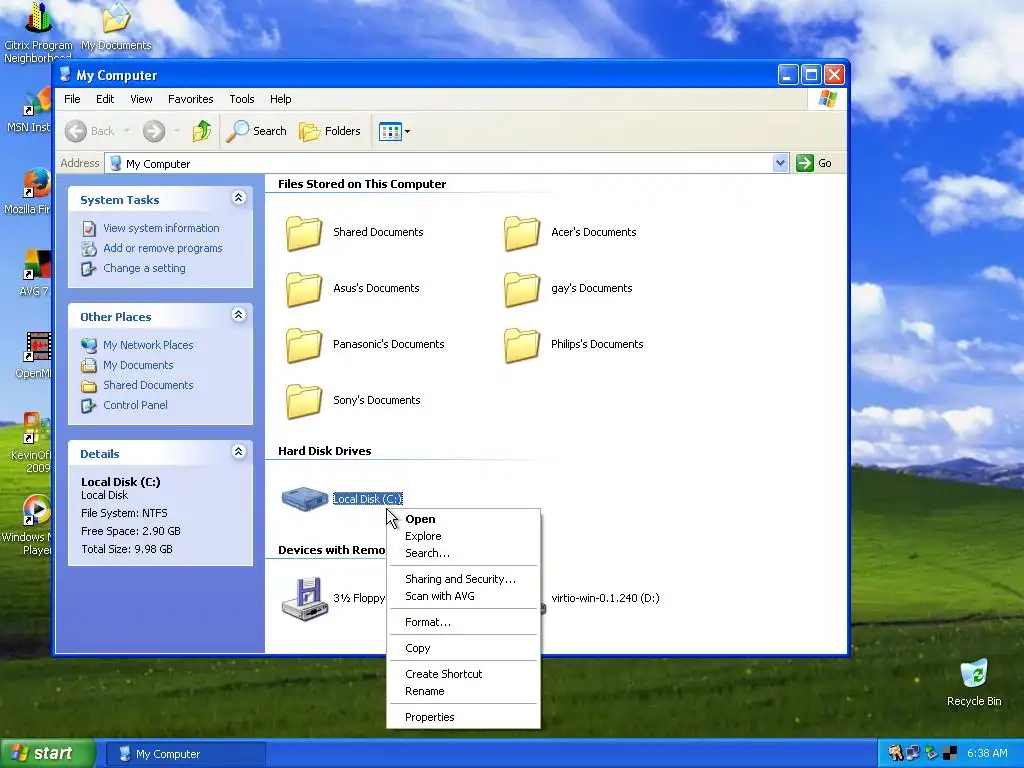Click the My Computer title bar icon
This screenshot has height=768, width=1024.
coord(65,74)
